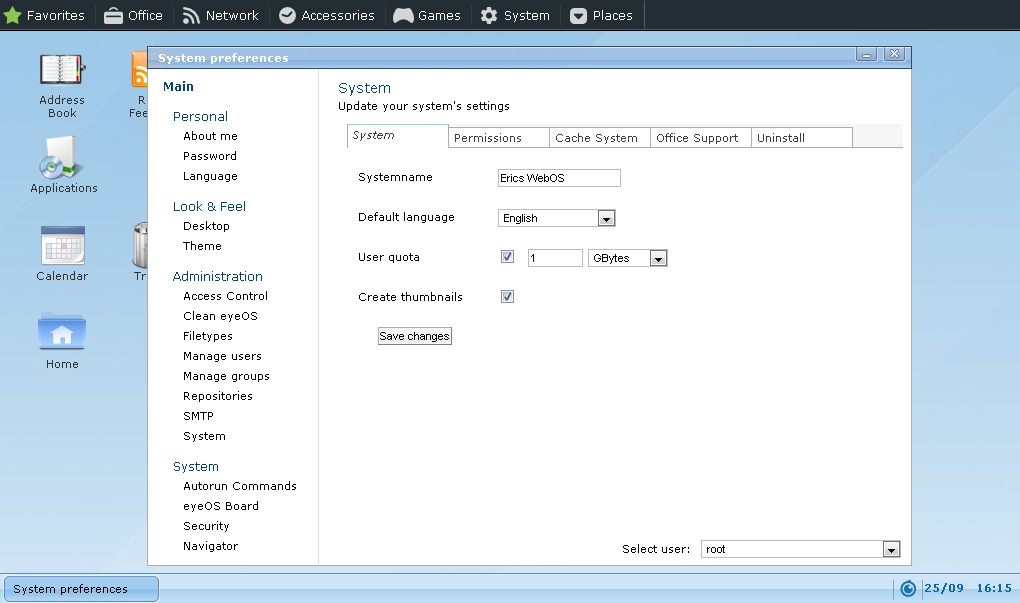Open Security settings in sidebar
1020x603 pixels.
pyautogui.click(x=206, y=526)
